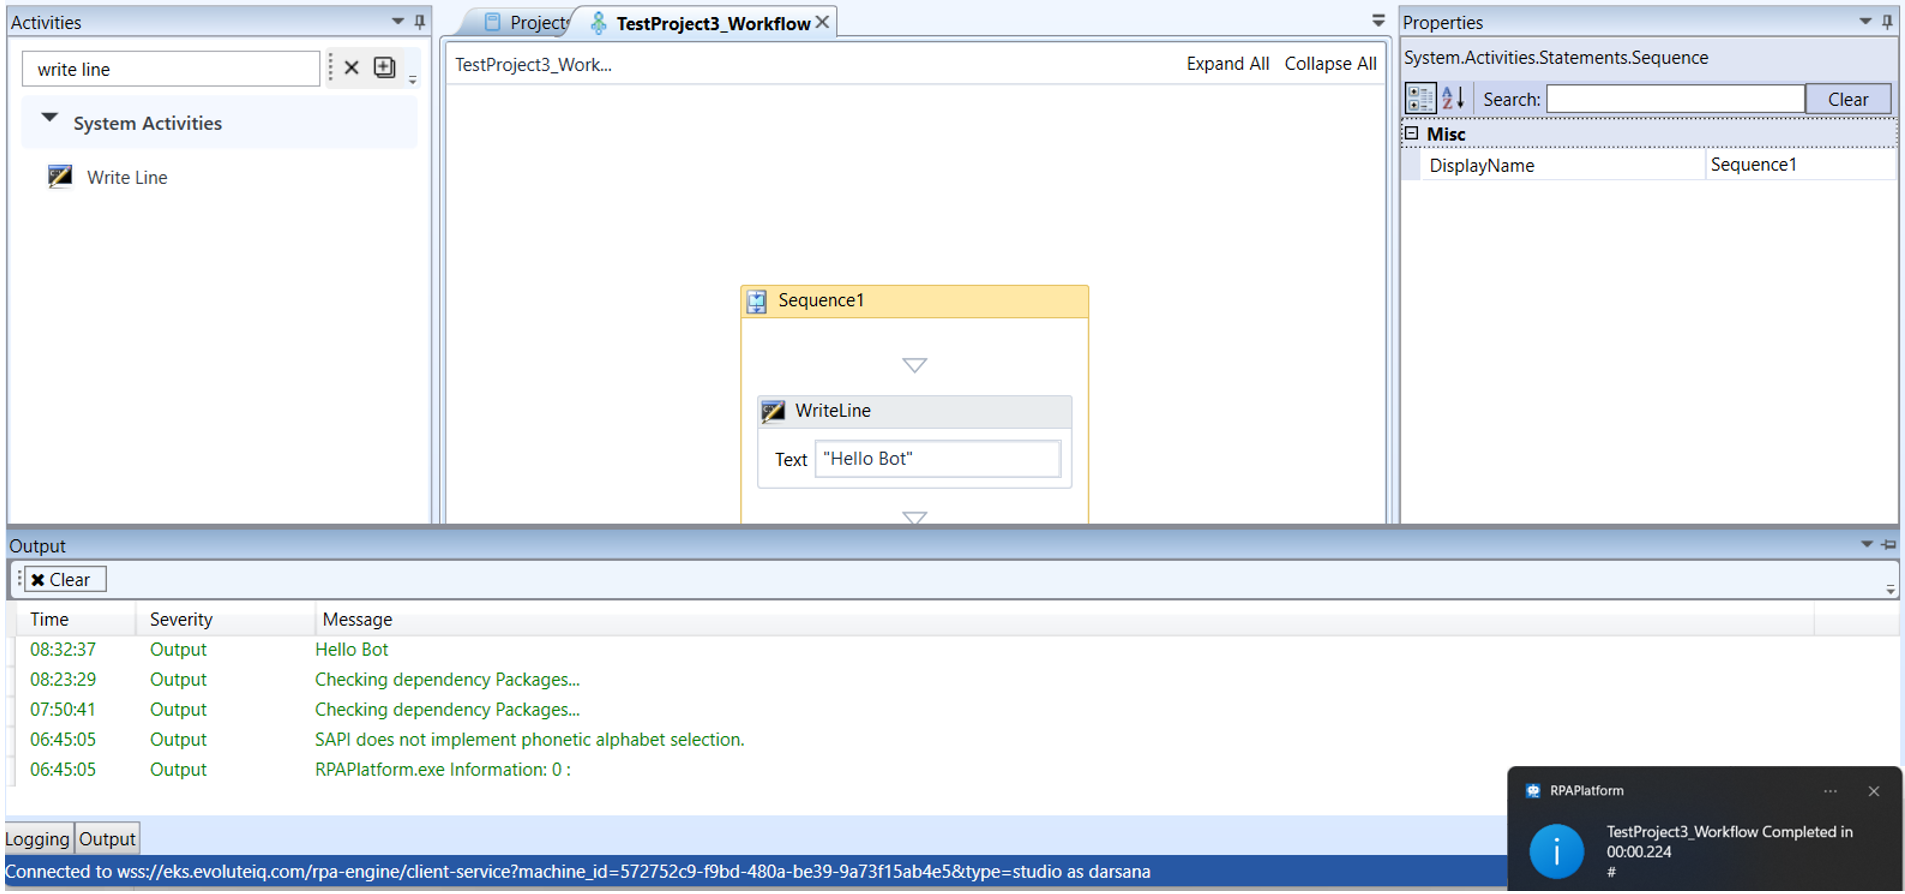Select the SAPI phonetic alphabet message
Image resolution: width=1905 pixels, height=894 pixels.
529,740
